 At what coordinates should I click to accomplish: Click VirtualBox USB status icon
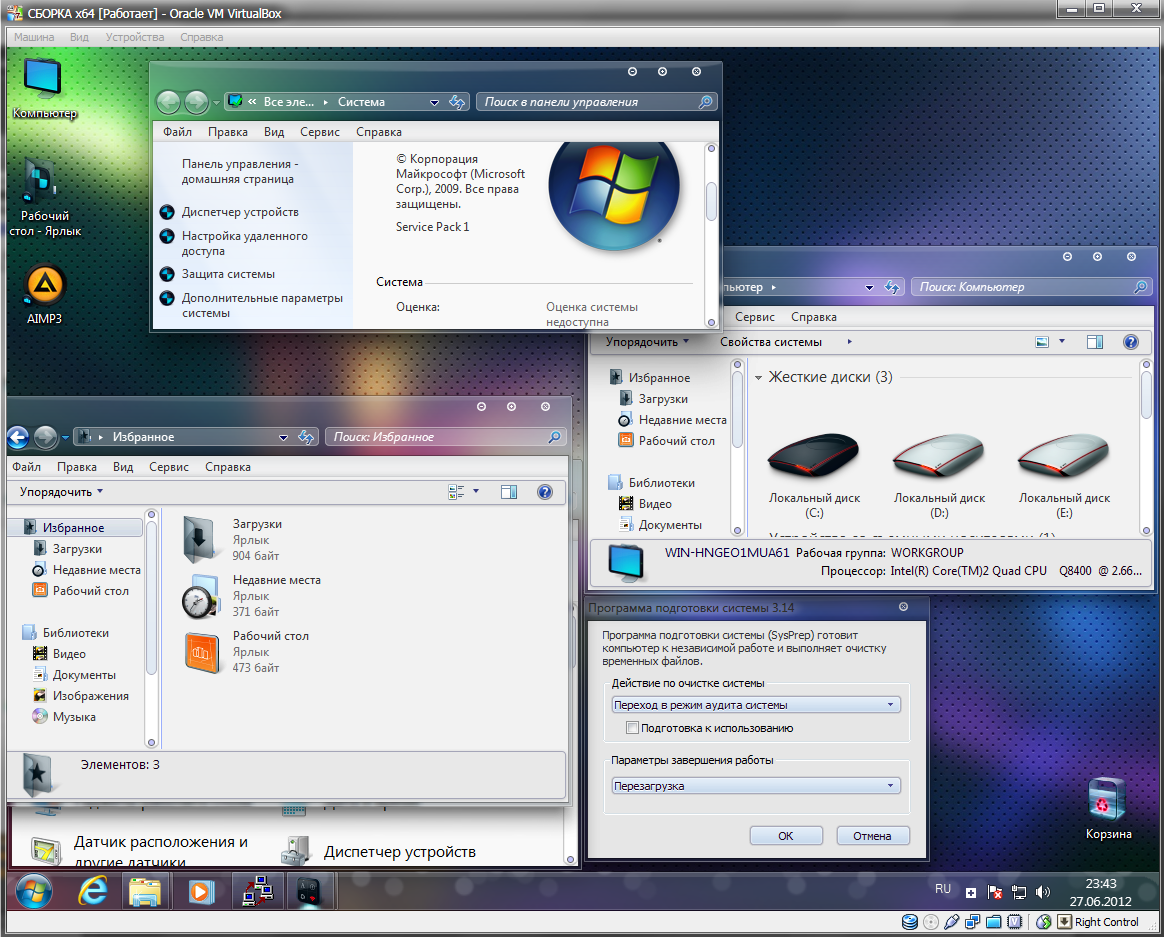(x=952, y=922)
